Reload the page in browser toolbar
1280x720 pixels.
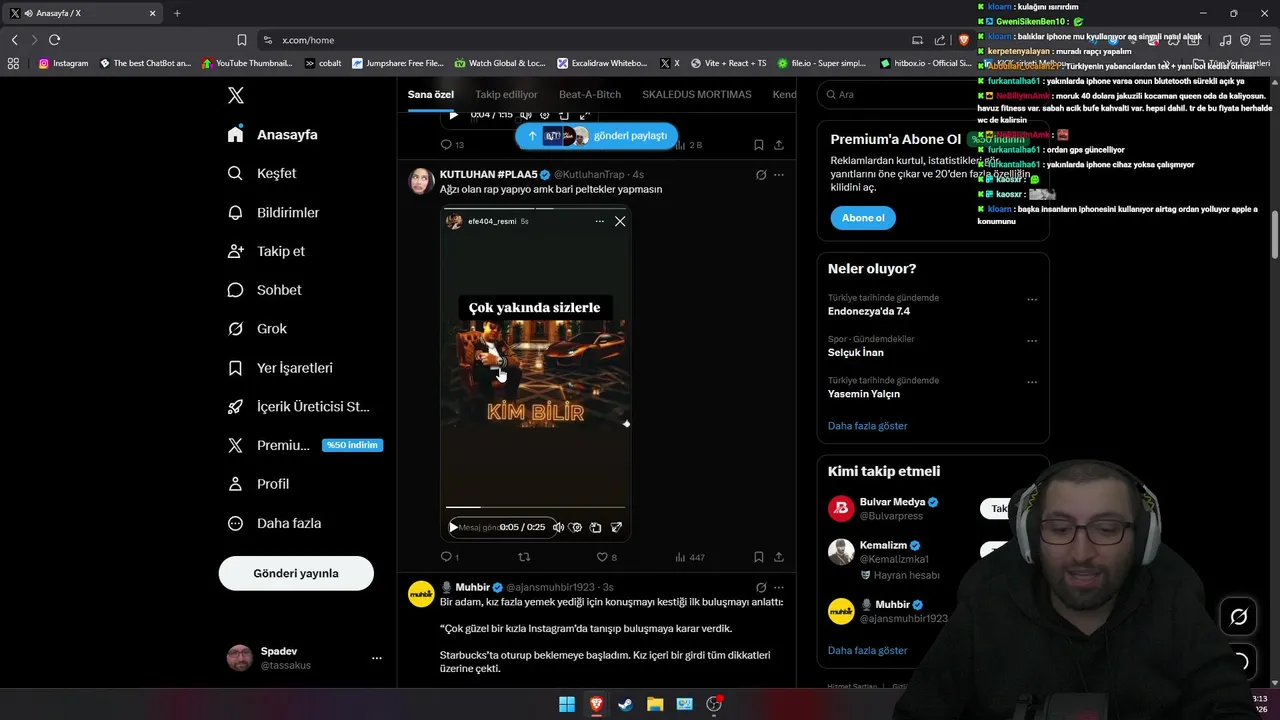coord(54,40)
